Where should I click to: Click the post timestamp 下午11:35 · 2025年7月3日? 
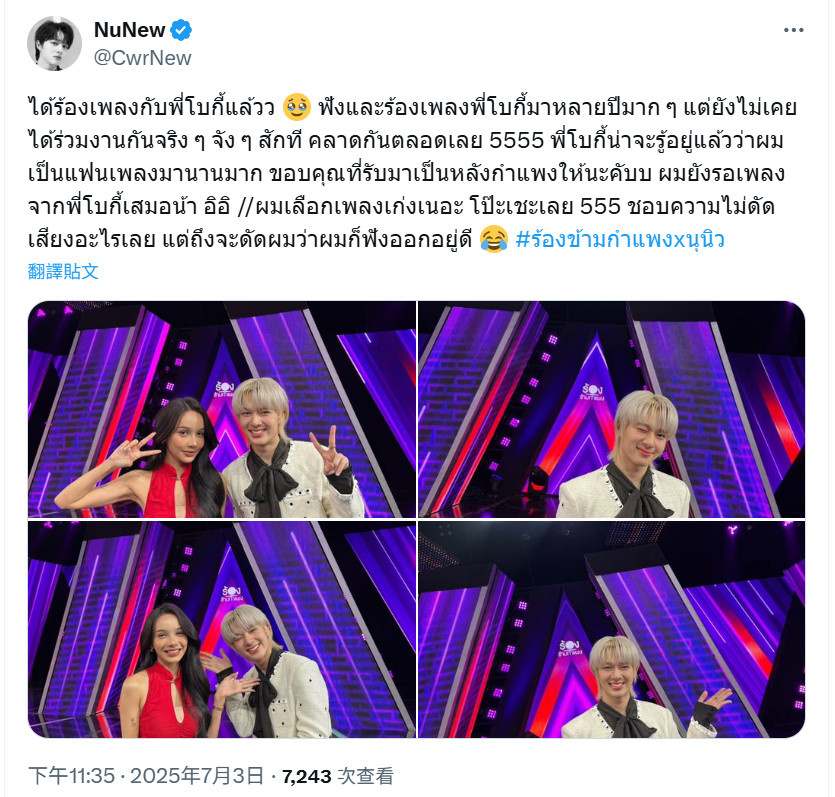[x=146, y=776]
